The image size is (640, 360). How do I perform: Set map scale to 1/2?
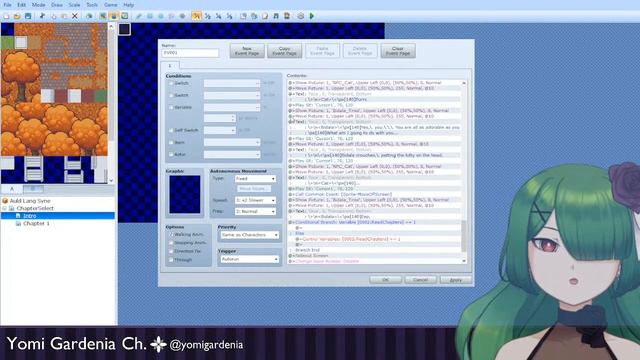(x=208, y=16)
